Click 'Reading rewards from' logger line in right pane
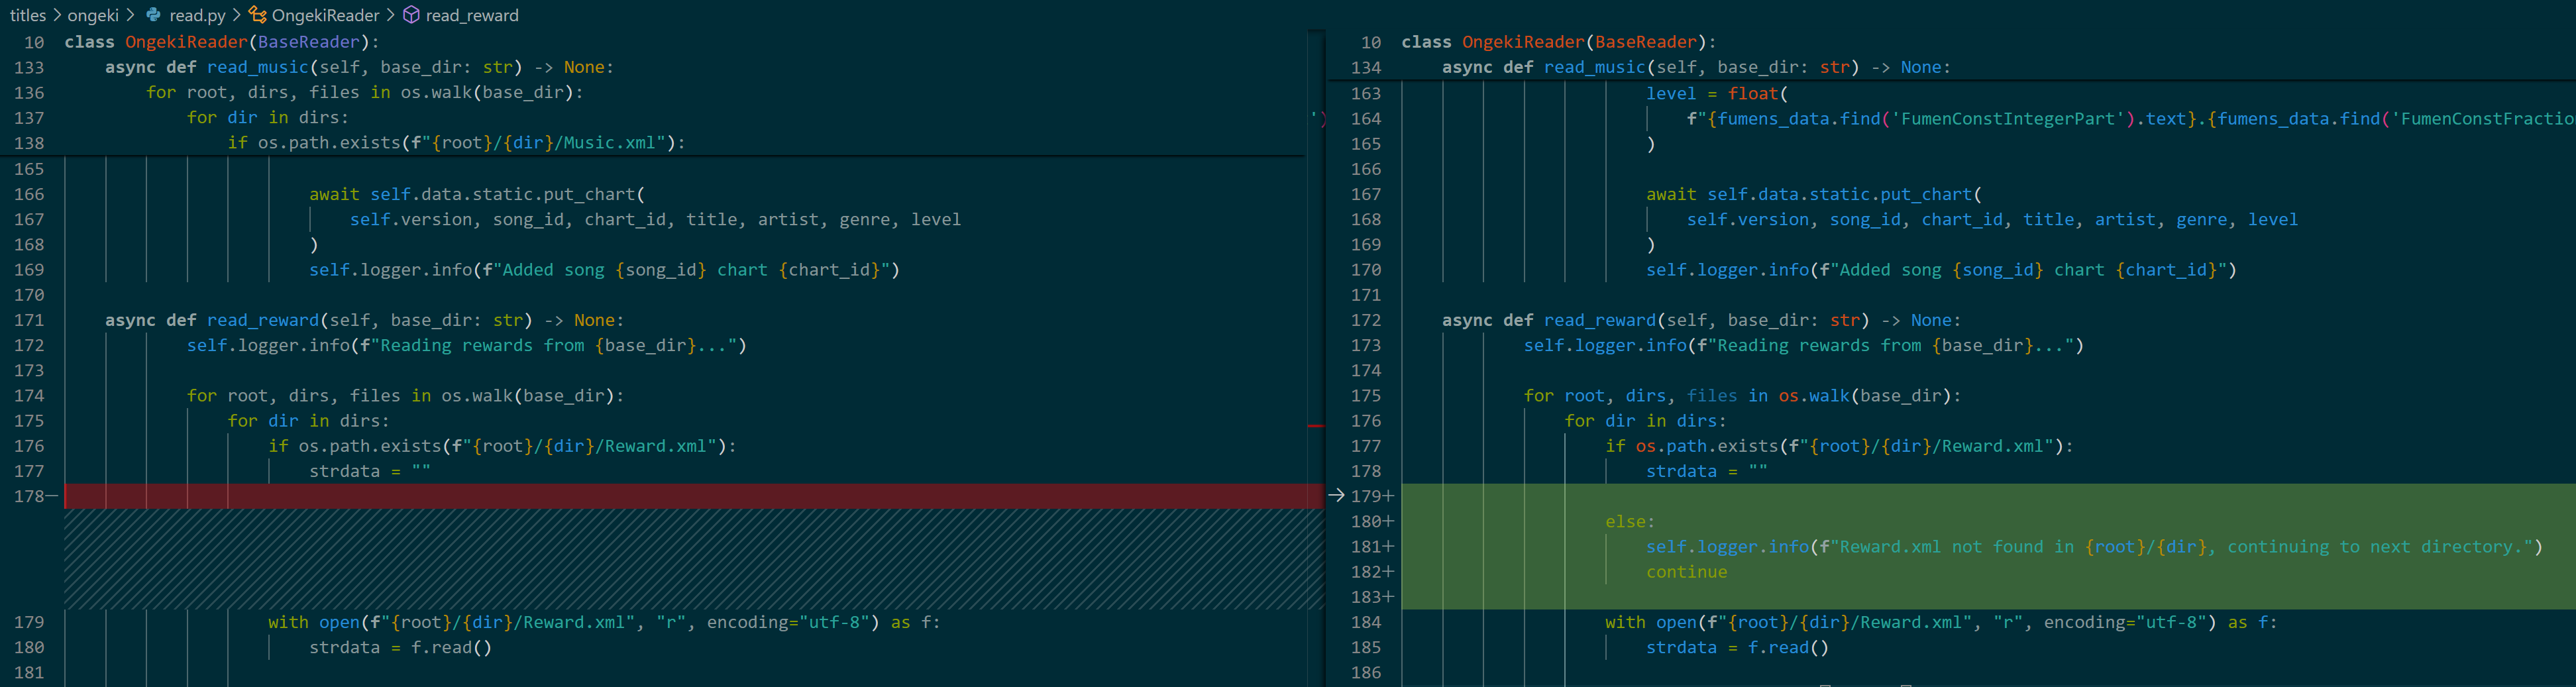Image resolution: width=2576 pixels, height=687 pixels. 1804,345
